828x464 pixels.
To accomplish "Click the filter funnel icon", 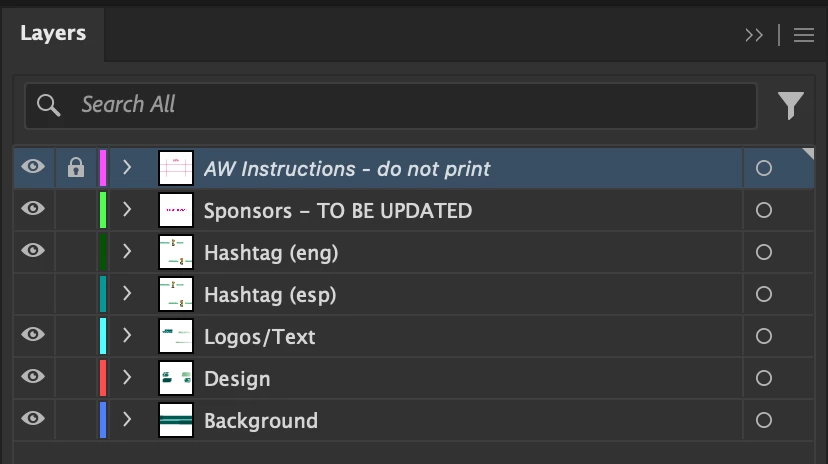I will click(791, 105).
